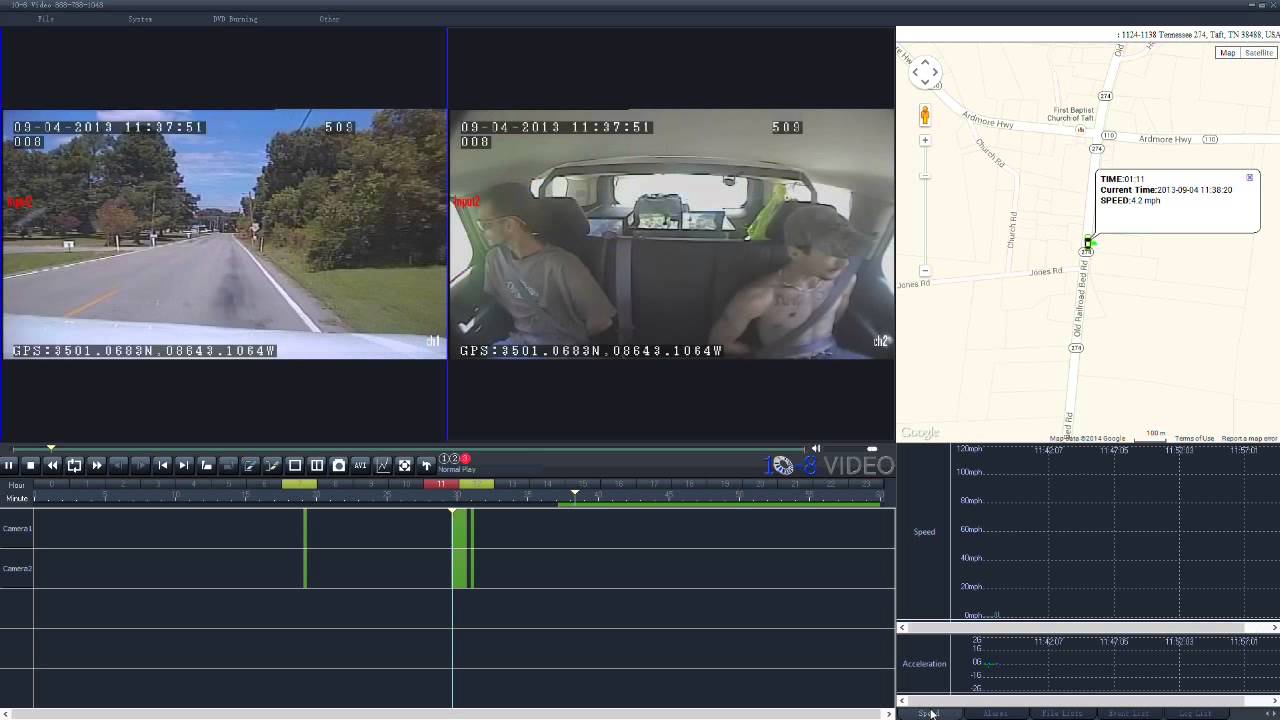Select the cabin interior camera video
Viewport: 1280px width, 720px height.
[x=672, y=234]
